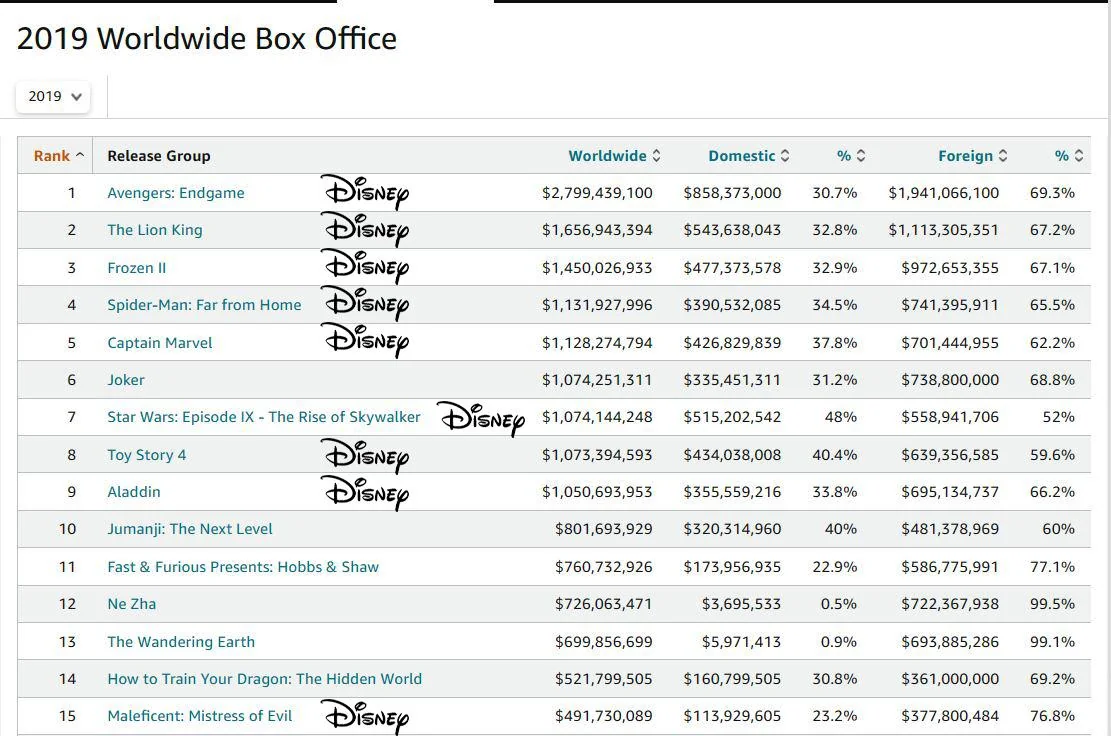Open the 2019 year selector

[x=52, y=96]
